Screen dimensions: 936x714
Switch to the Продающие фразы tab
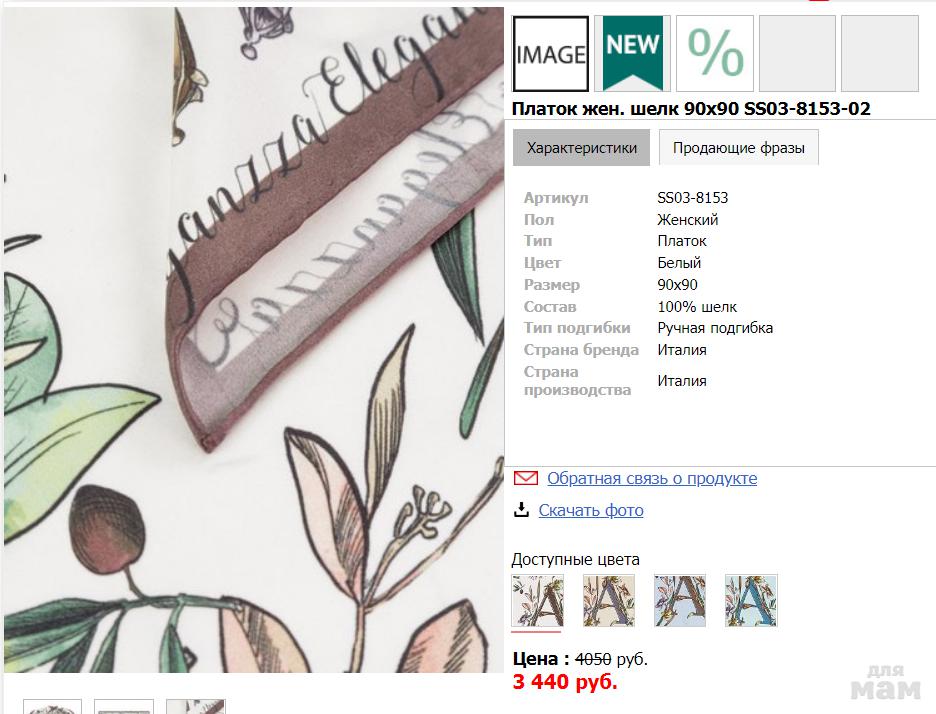pyautogui.click(x=738, y=148)
